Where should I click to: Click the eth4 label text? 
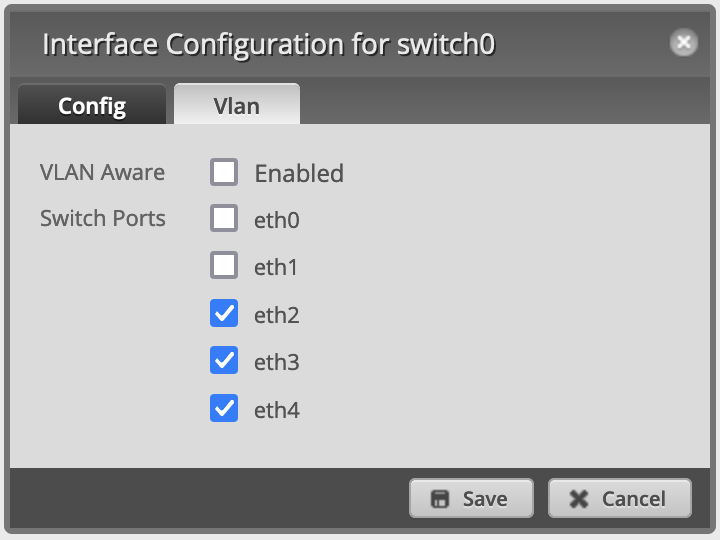click(277, 410)
